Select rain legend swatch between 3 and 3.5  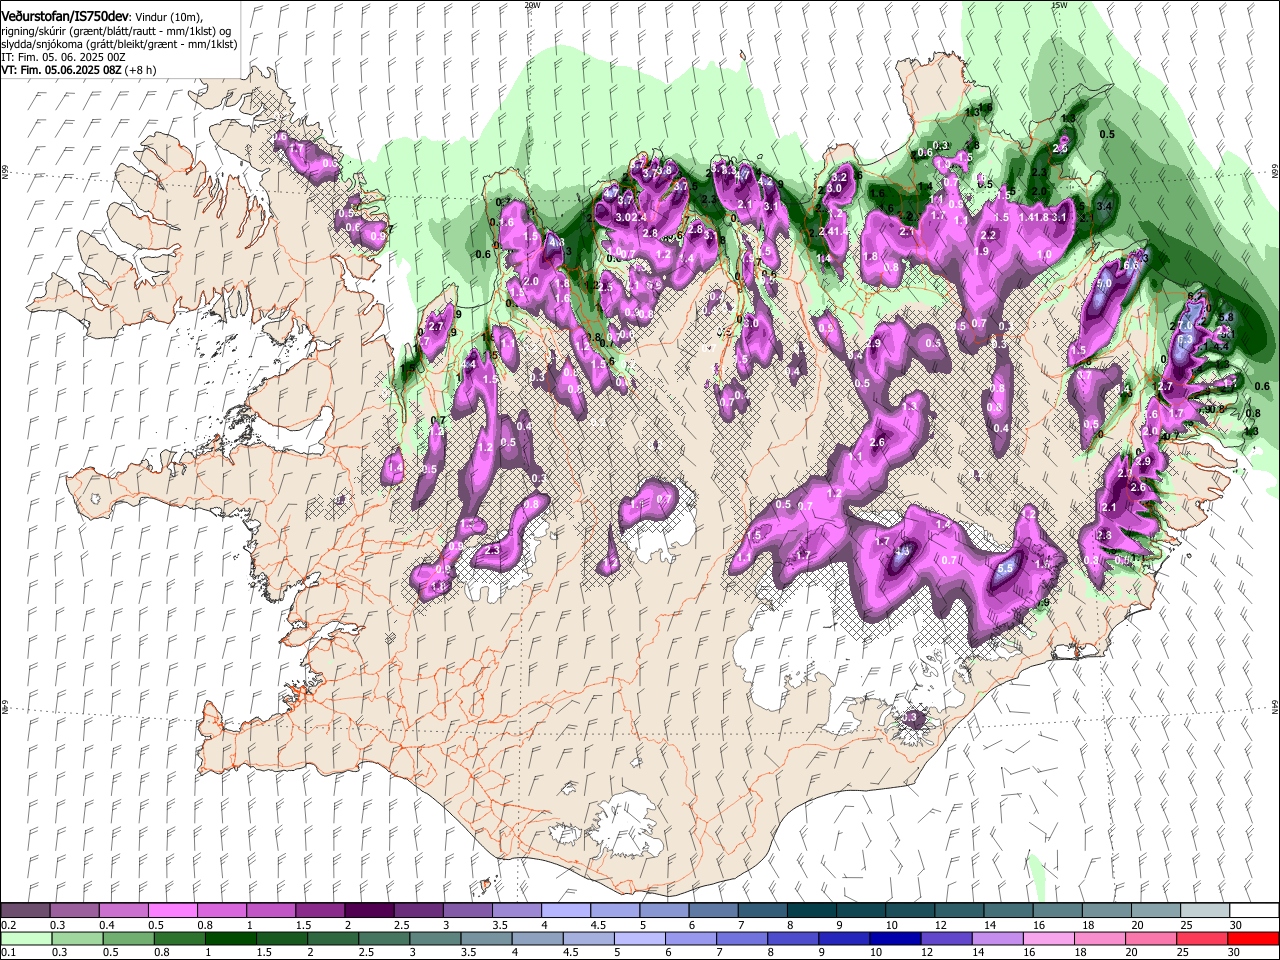click(435, 938)
